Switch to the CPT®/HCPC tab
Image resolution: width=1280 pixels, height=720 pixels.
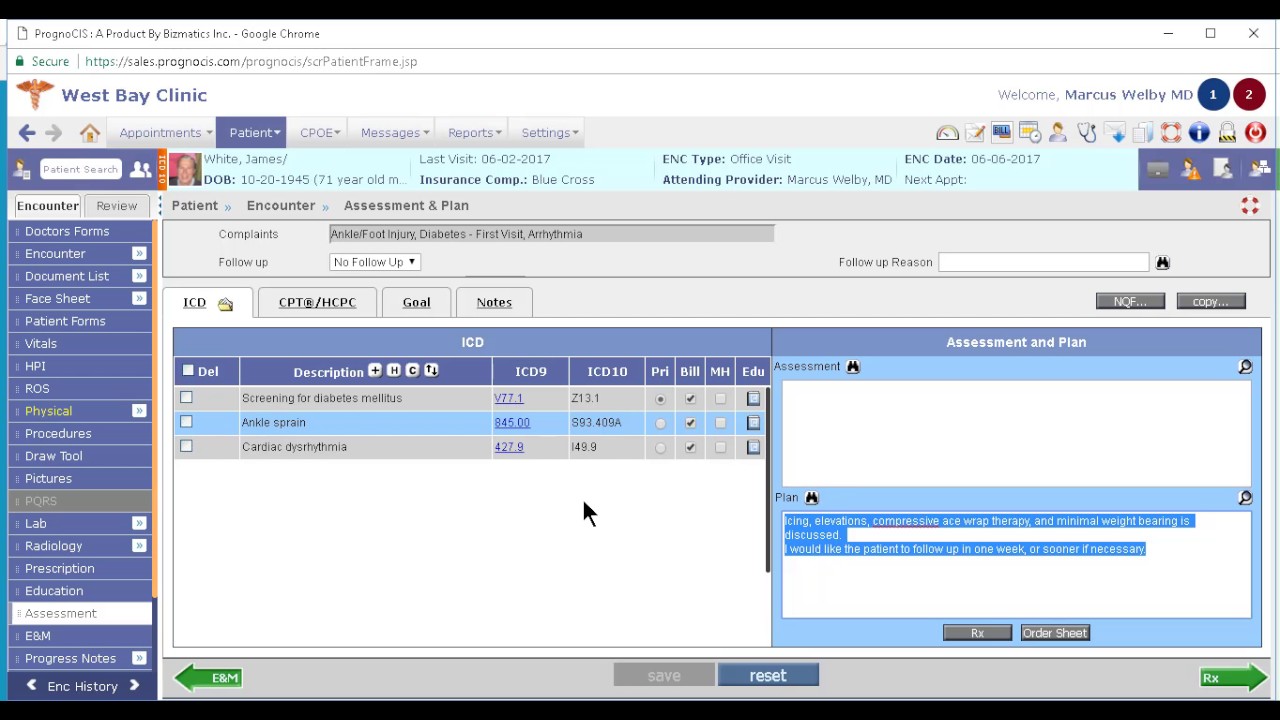coord(317,303)
